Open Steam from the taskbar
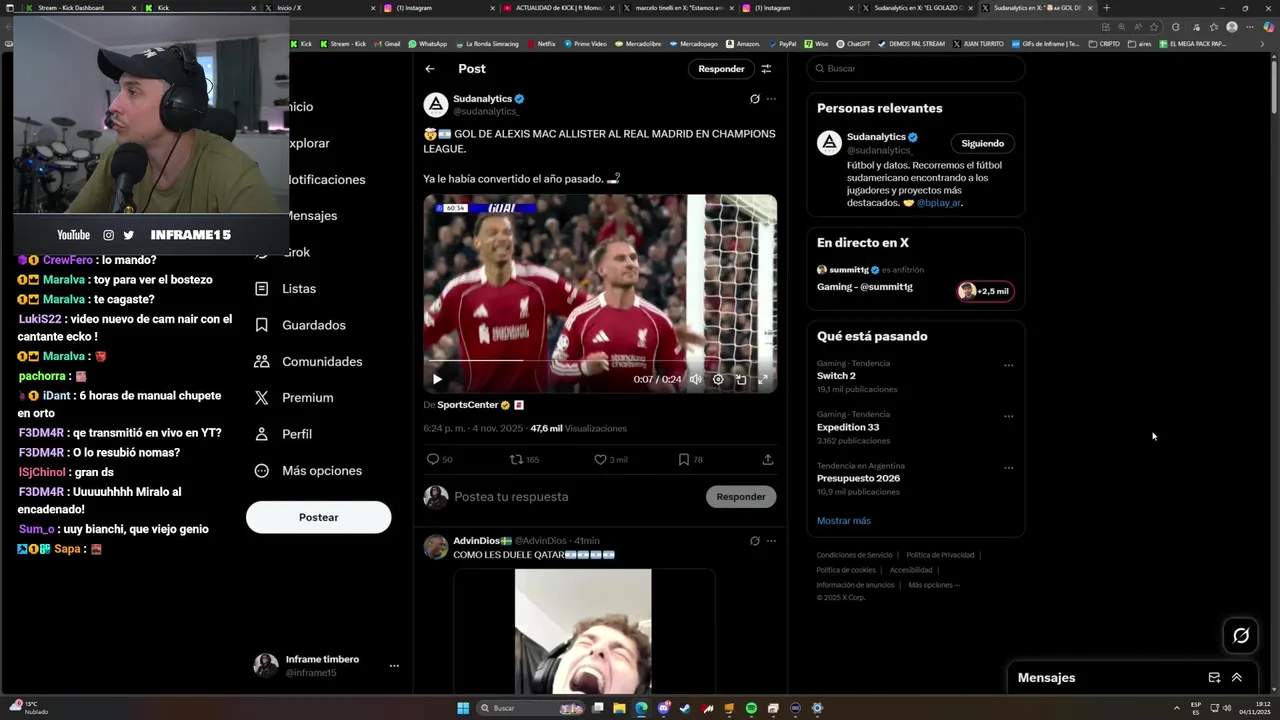The height and width of the screenshot is (720, 1280). click(x=685, y=708)
